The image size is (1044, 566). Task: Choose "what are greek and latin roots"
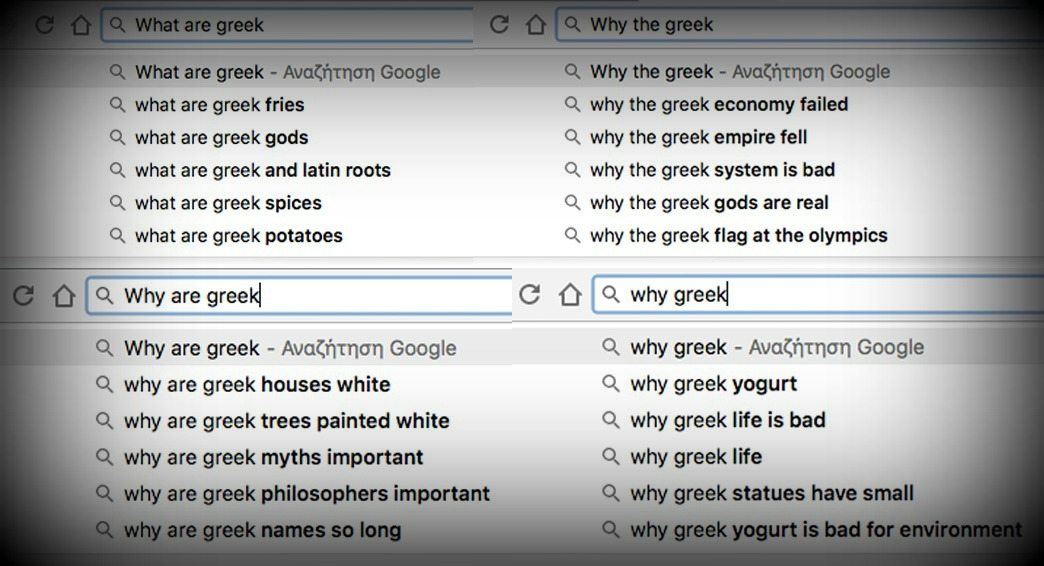262,171
